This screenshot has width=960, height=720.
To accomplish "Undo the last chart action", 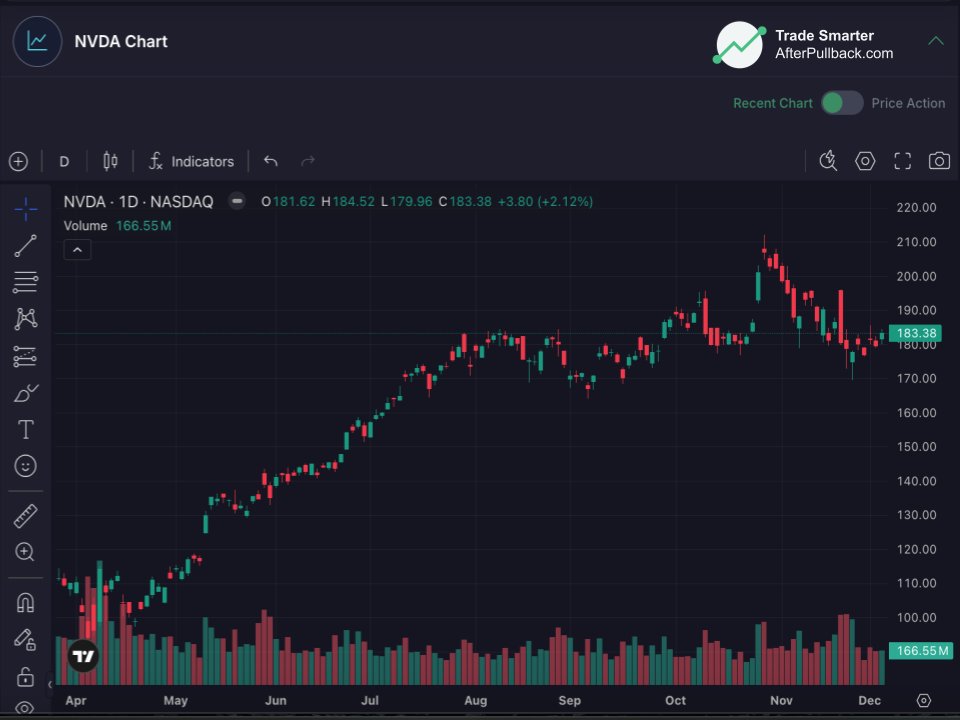I will click(271, 161).
